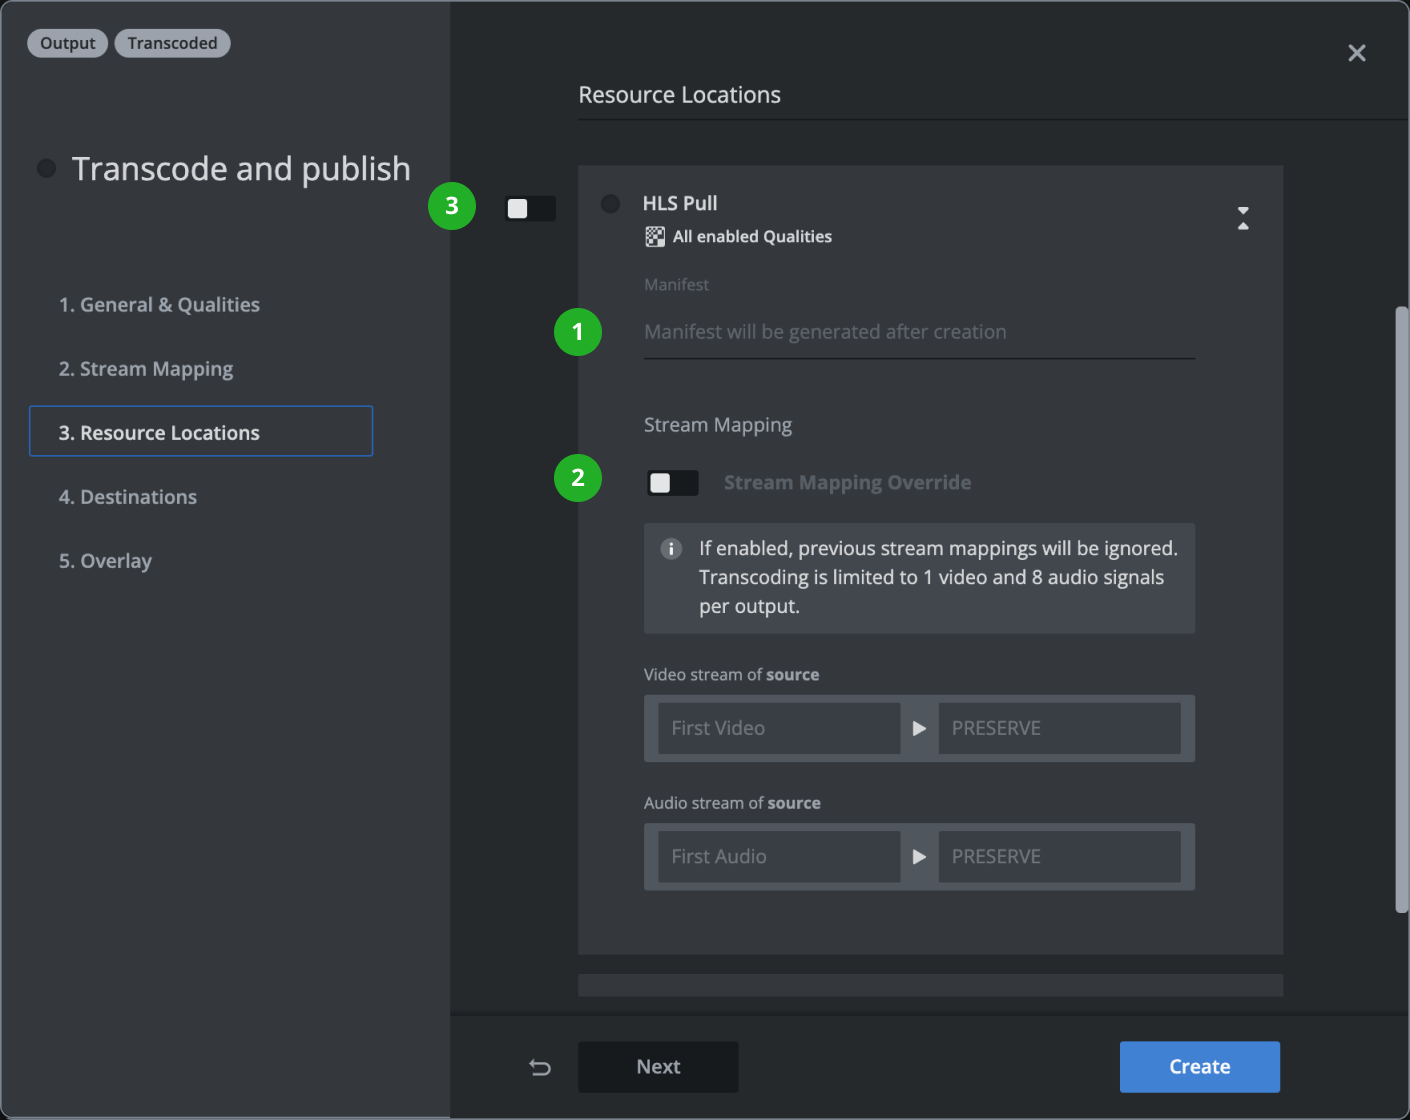This screenshot has height=1120, width=1410.
Task: Click the vertical scrollbar on the right
Action: 1401,610
